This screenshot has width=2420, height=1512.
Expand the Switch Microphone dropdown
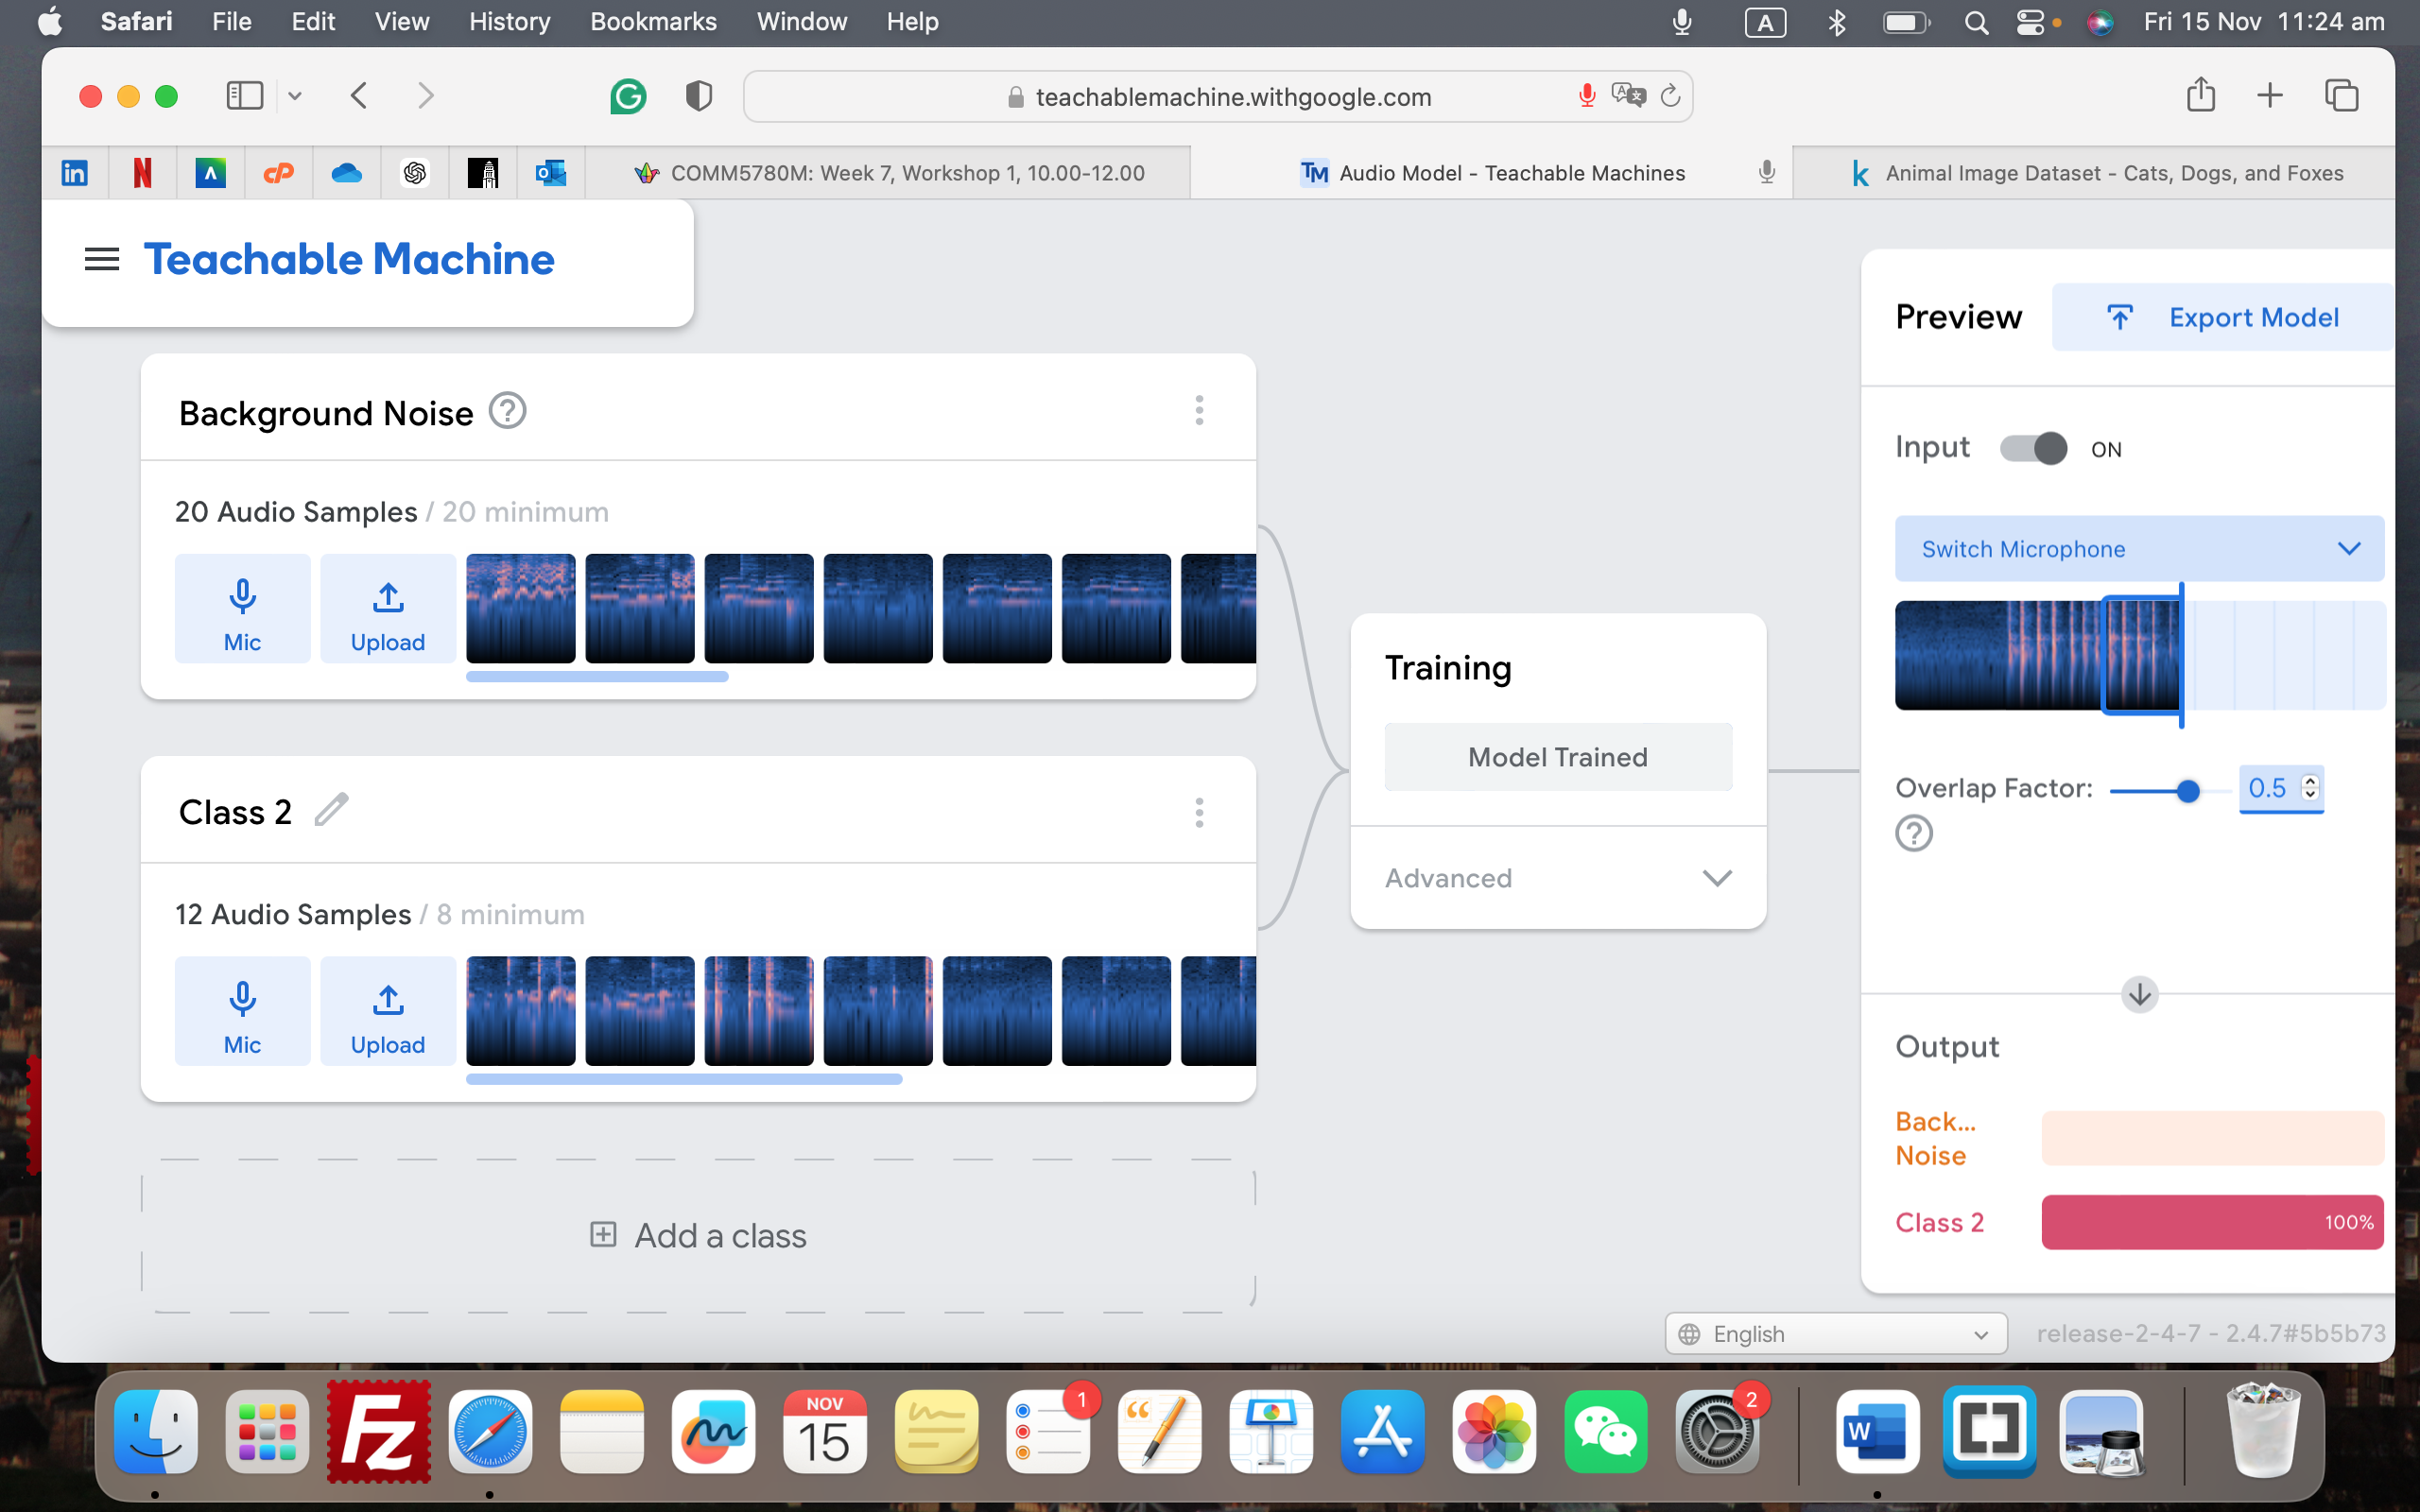(2139, 549)
